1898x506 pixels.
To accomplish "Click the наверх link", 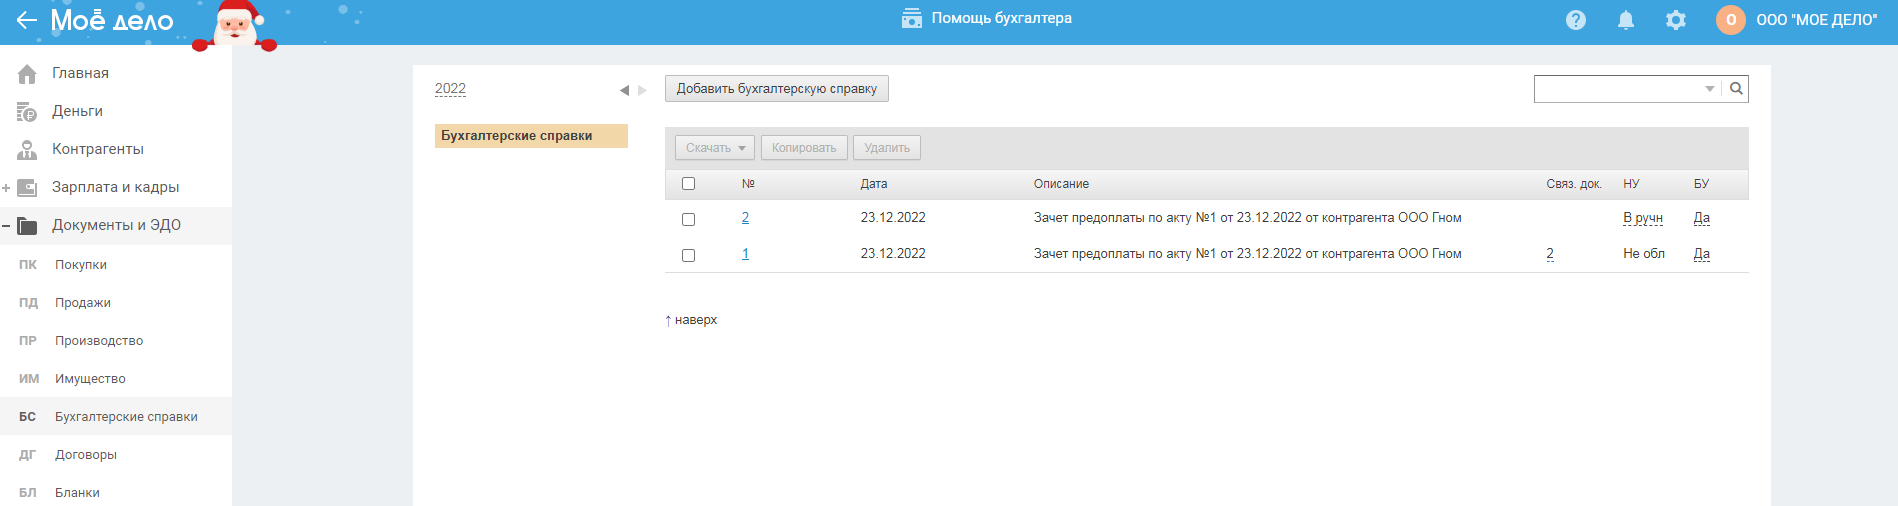I will [695, 320].
